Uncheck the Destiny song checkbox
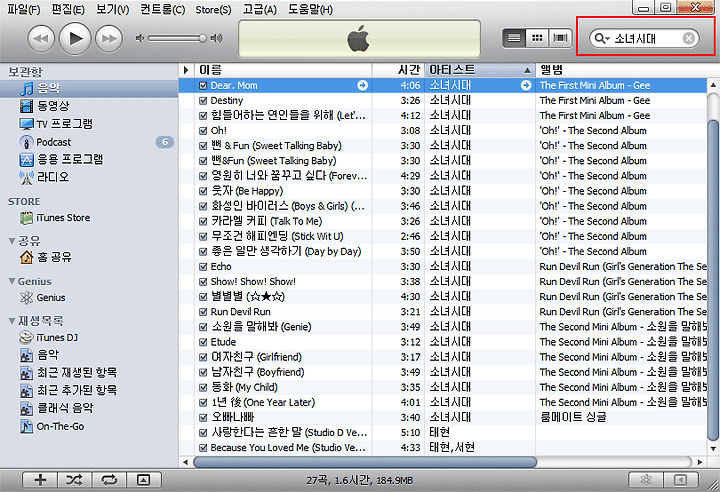The height and width of the screenshot is (492, 720). 203,101
